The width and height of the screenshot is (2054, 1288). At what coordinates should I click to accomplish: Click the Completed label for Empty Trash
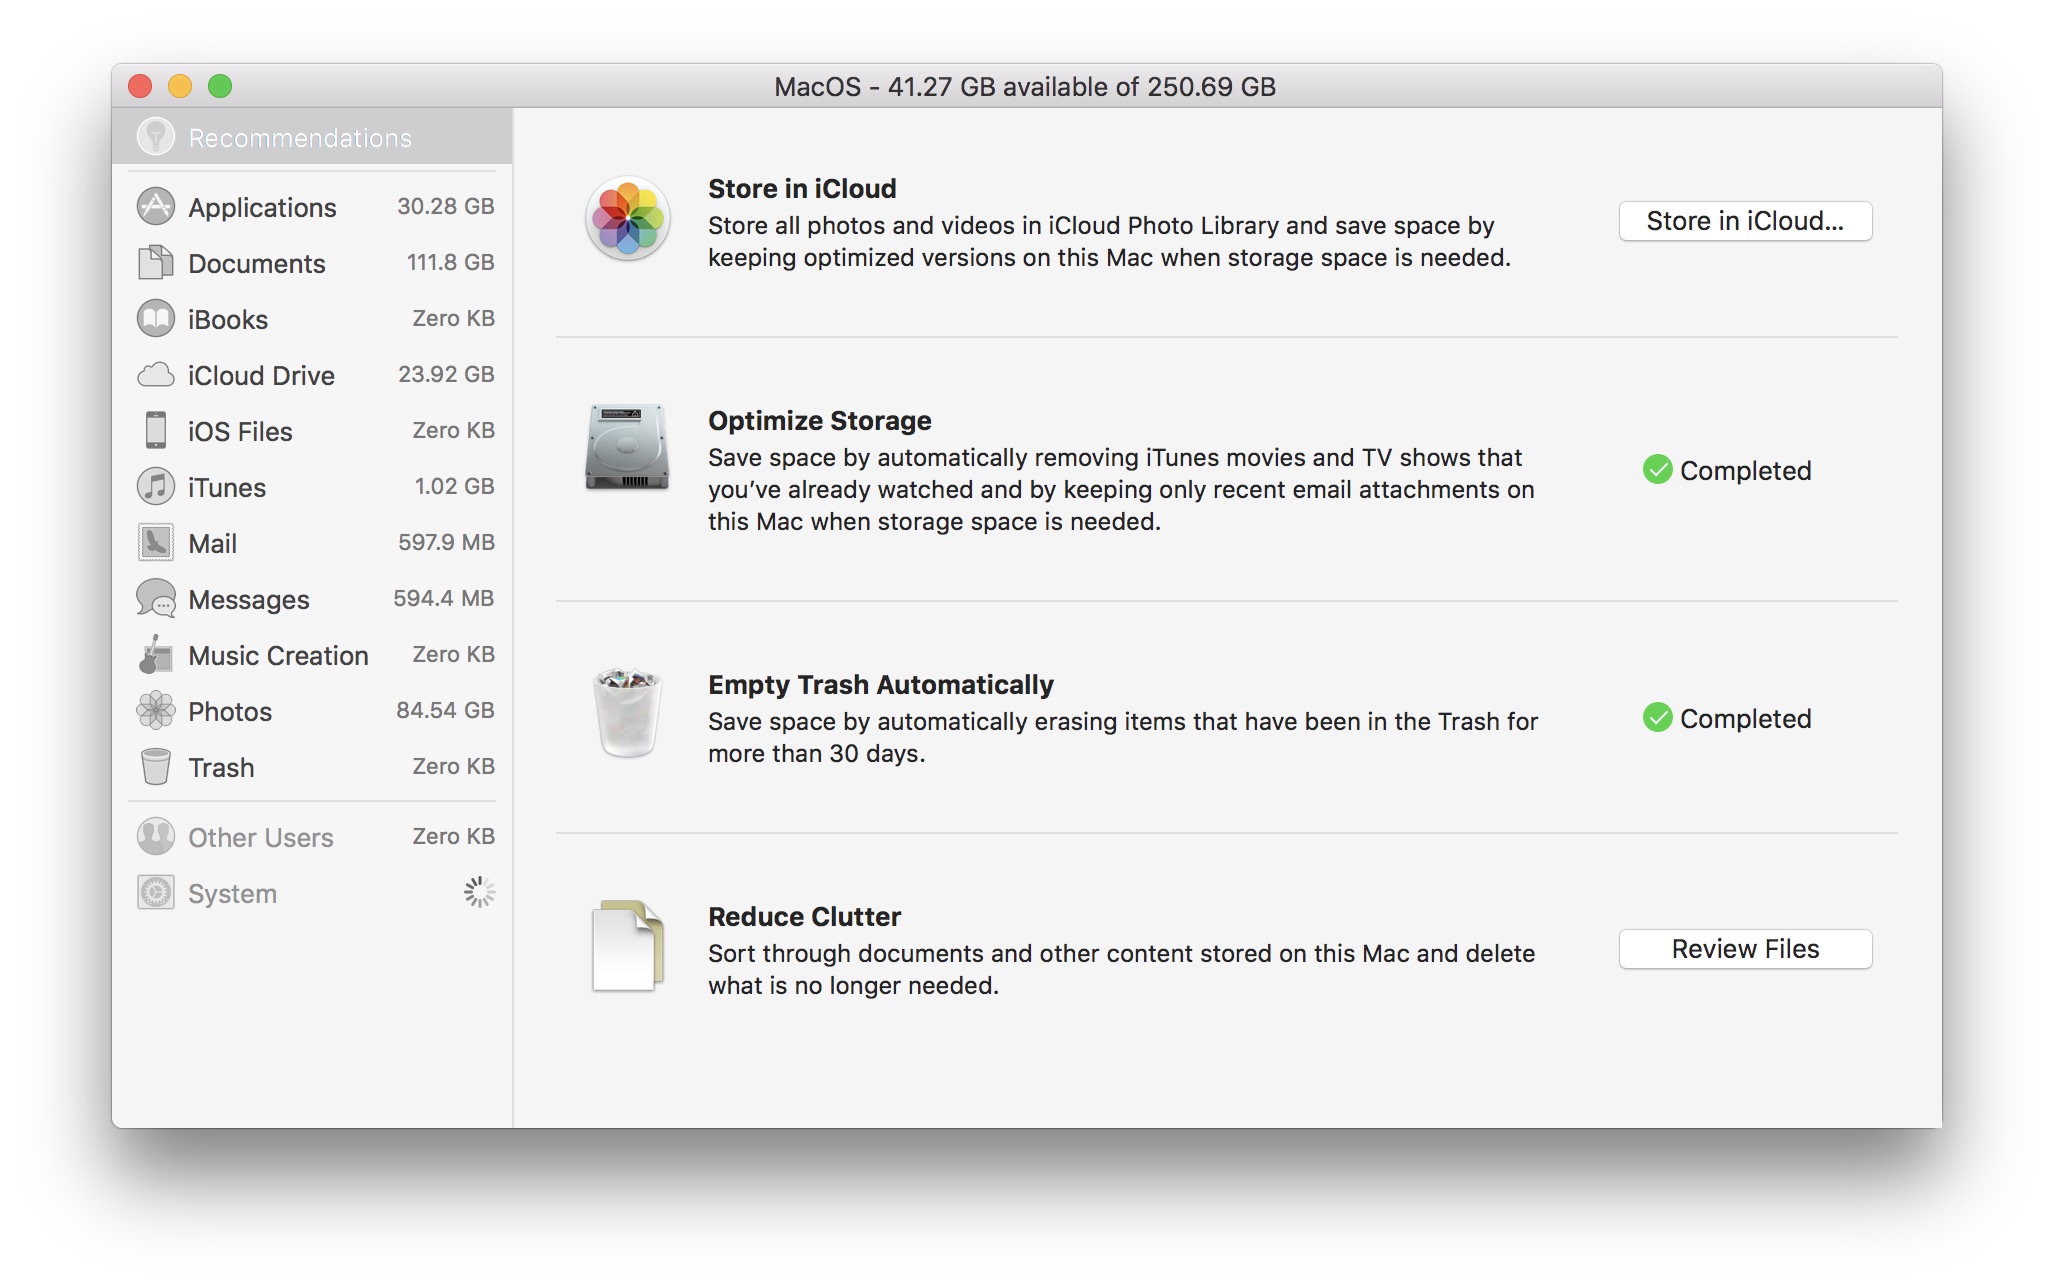pyautogui.click(x=1745, y=718)
